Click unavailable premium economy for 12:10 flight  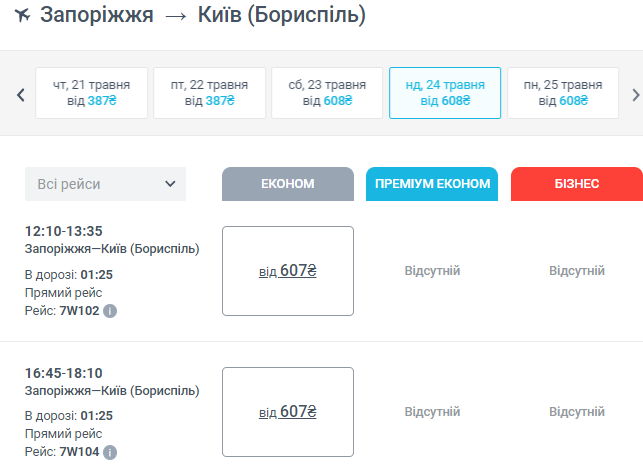(432, 270)
